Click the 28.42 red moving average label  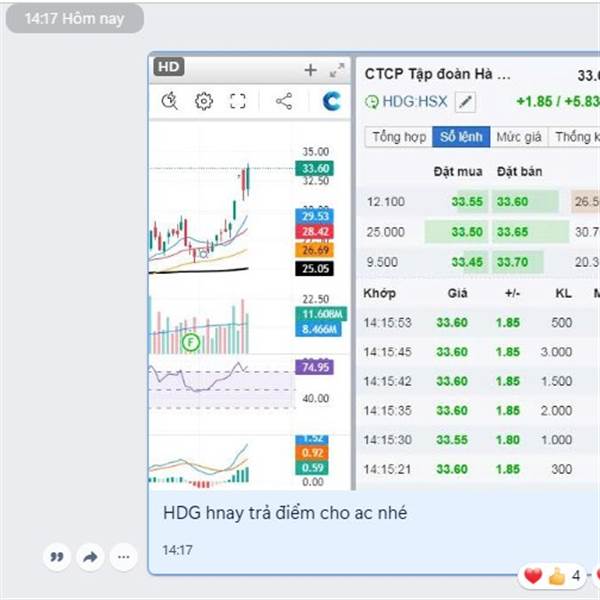(315, 232)
